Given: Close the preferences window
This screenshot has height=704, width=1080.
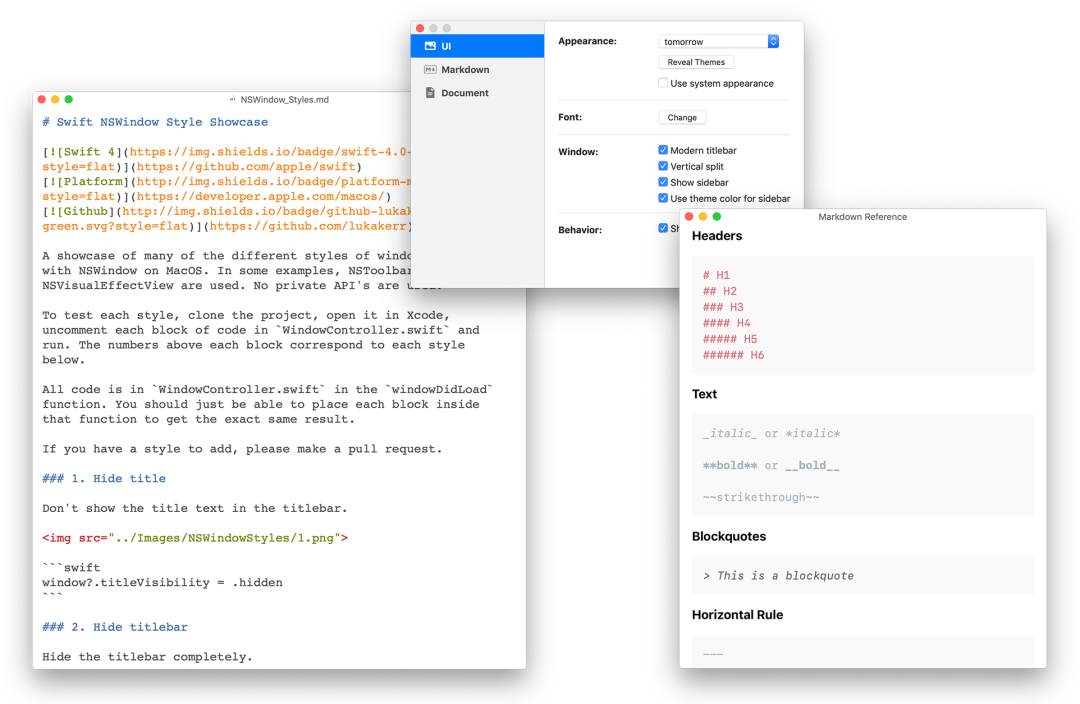Looking at the screenshot, I should [419, 28].
